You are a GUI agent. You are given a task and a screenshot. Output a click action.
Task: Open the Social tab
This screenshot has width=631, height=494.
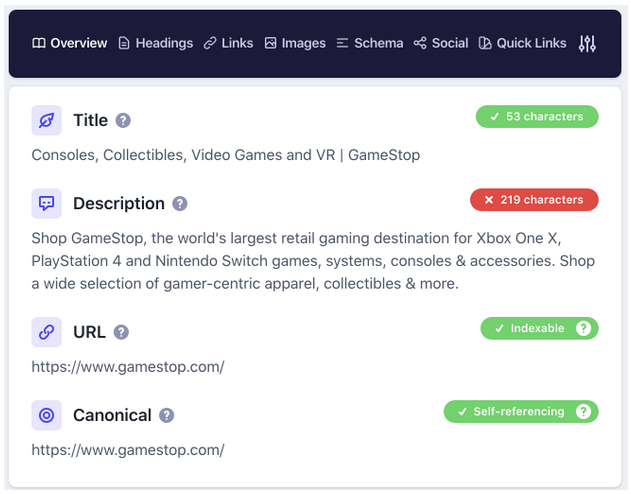441,43
